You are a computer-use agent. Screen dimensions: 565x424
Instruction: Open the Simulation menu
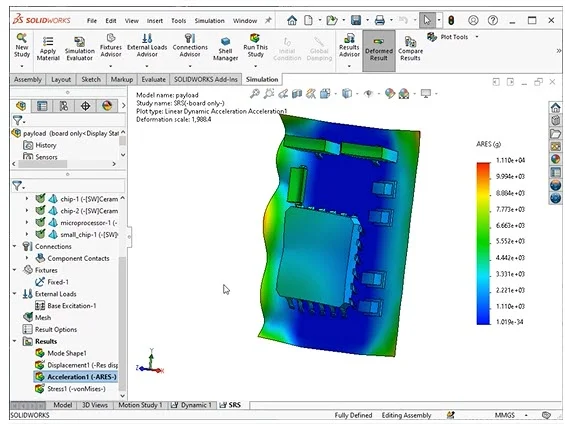click(209, 21)
